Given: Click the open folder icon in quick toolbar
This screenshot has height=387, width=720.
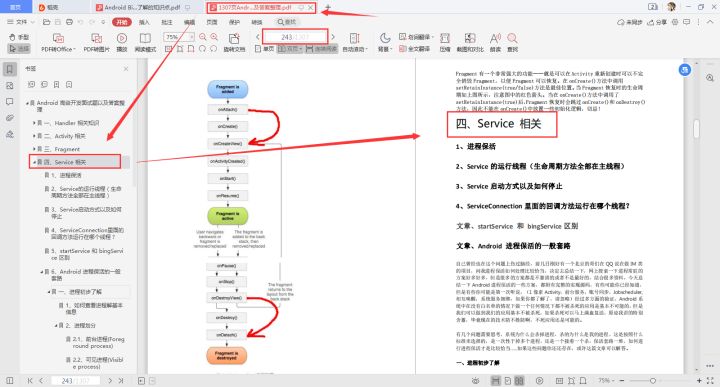Looking at the screenshot, I should coord(46,22).
